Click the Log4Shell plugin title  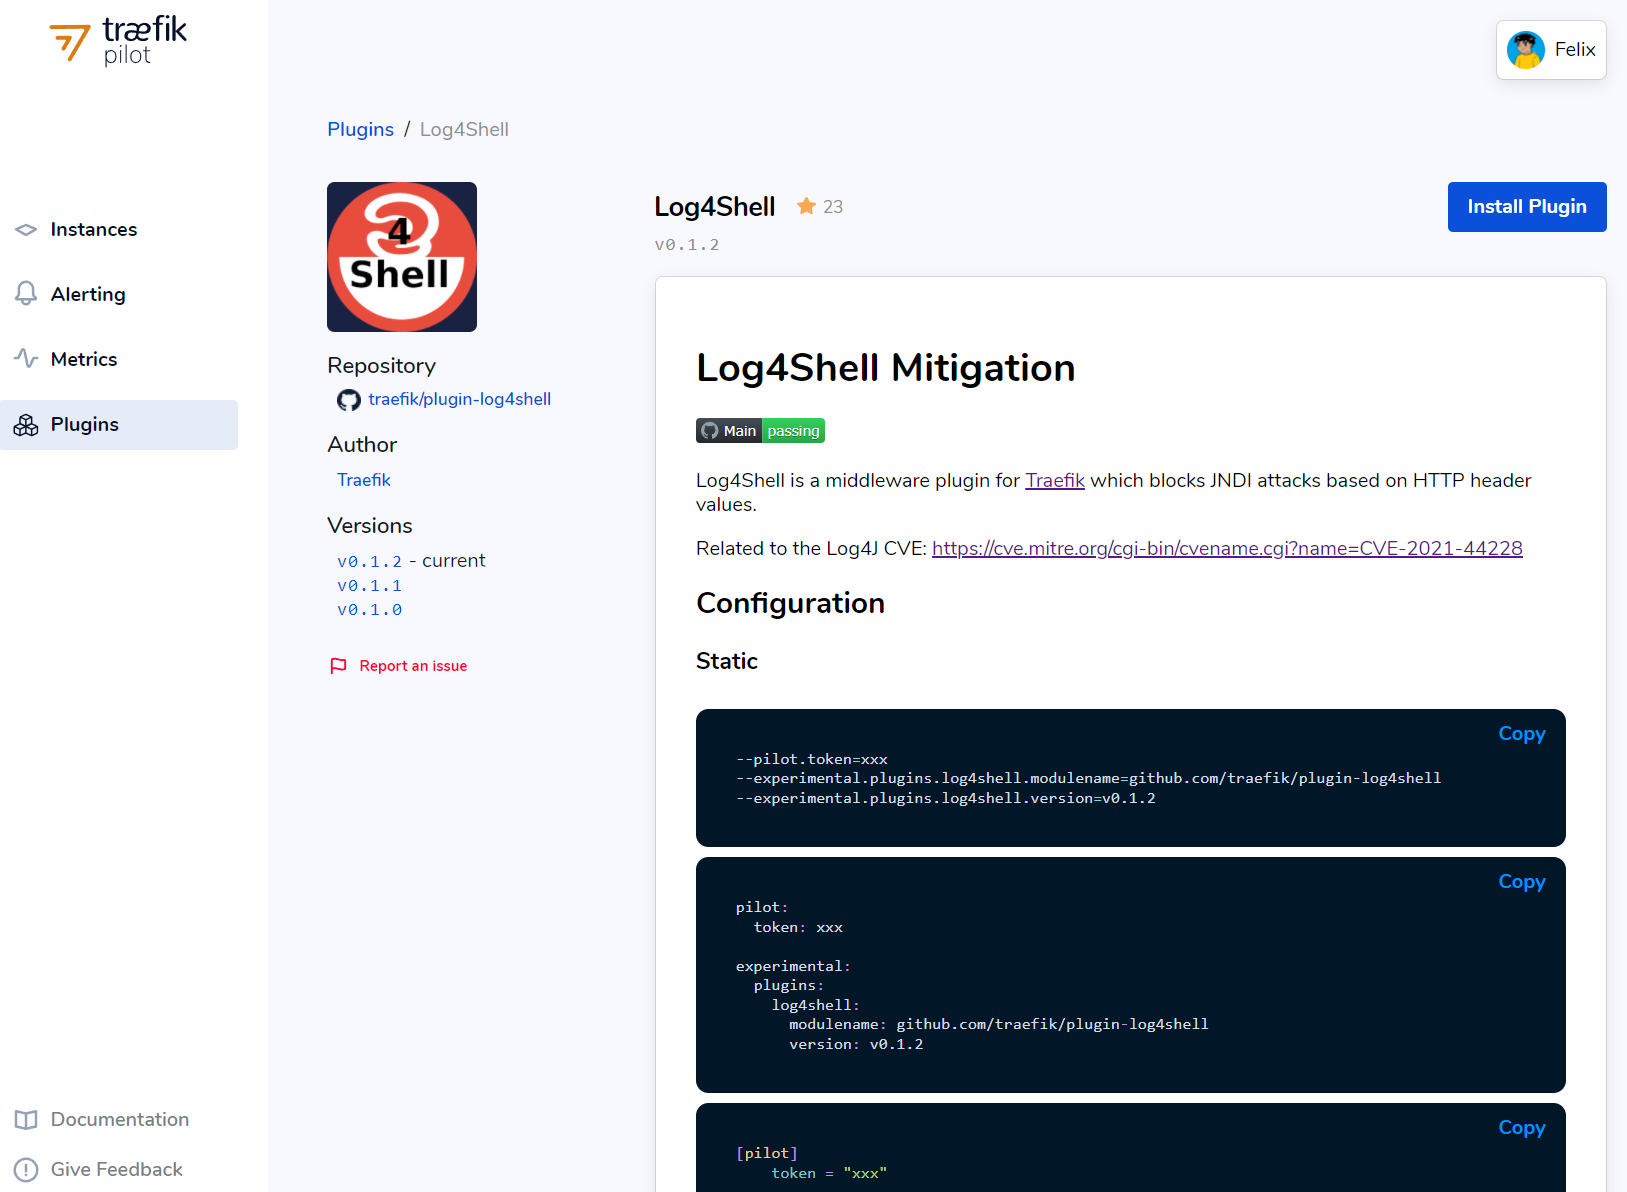click(715, 207)
